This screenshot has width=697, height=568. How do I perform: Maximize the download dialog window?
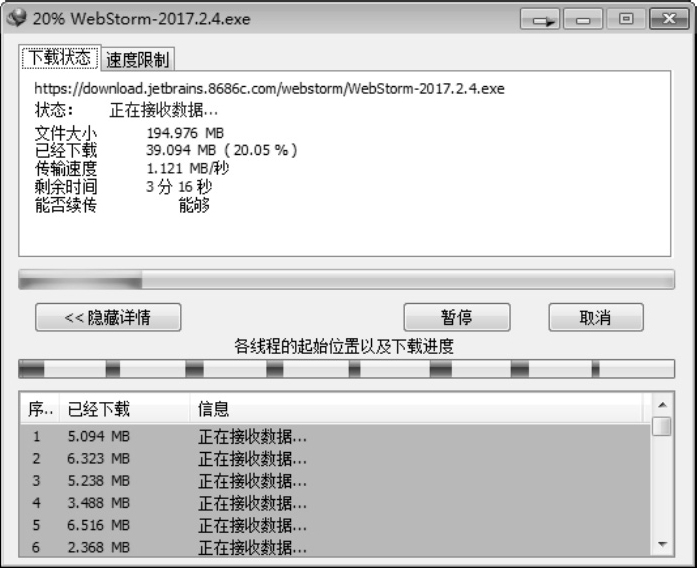click(623, 19)
